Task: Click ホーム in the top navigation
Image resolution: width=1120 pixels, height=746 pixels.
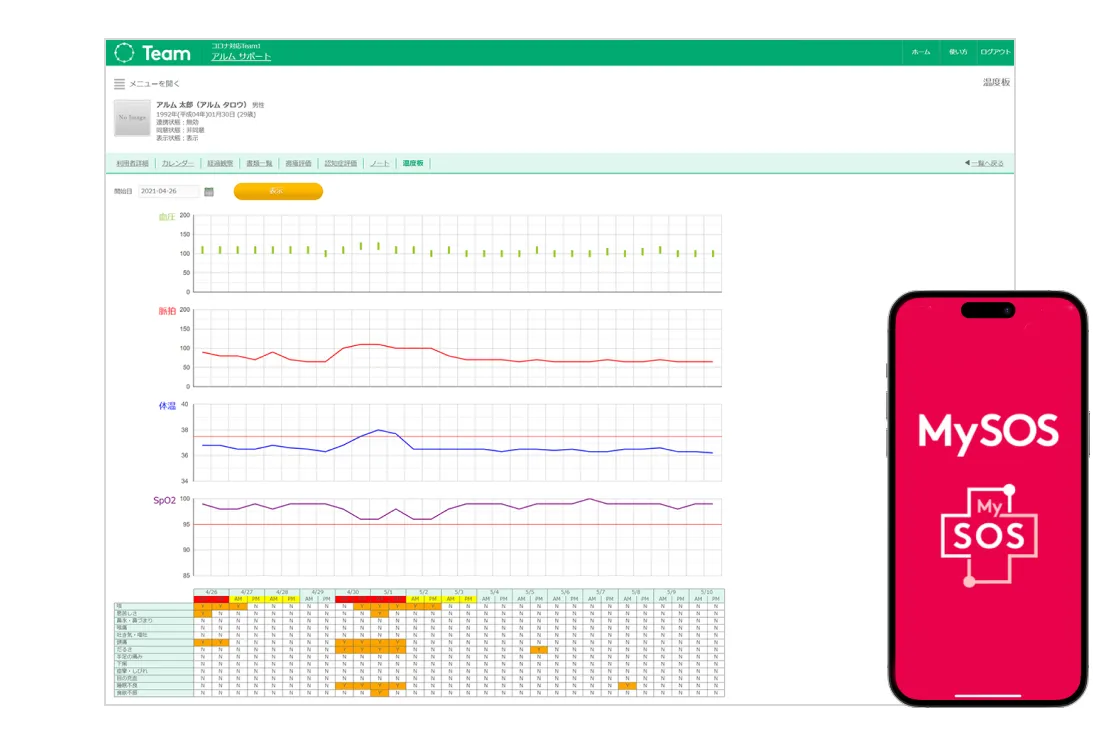Action: [x=921, y=52]
